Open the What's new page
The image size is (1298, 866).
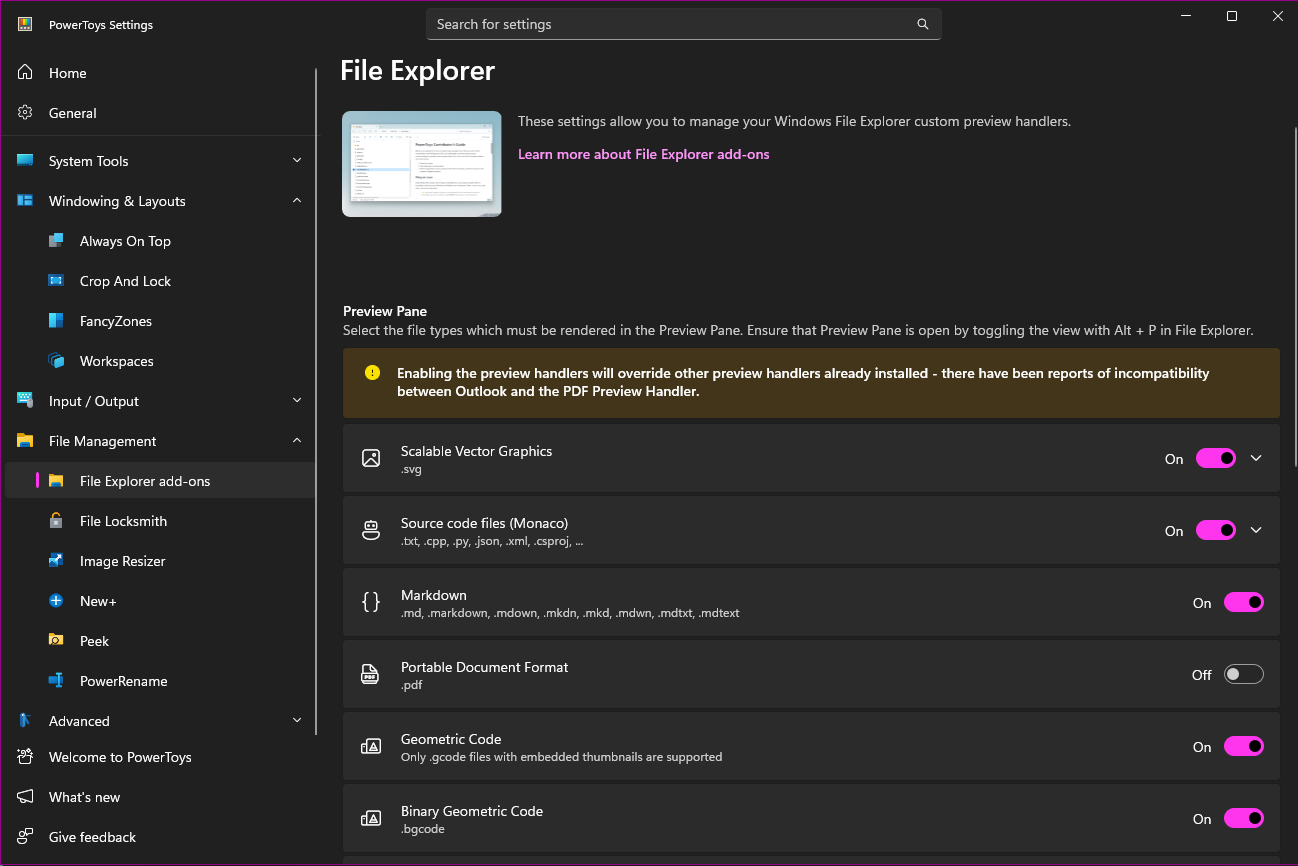click(x=160, y=797)
